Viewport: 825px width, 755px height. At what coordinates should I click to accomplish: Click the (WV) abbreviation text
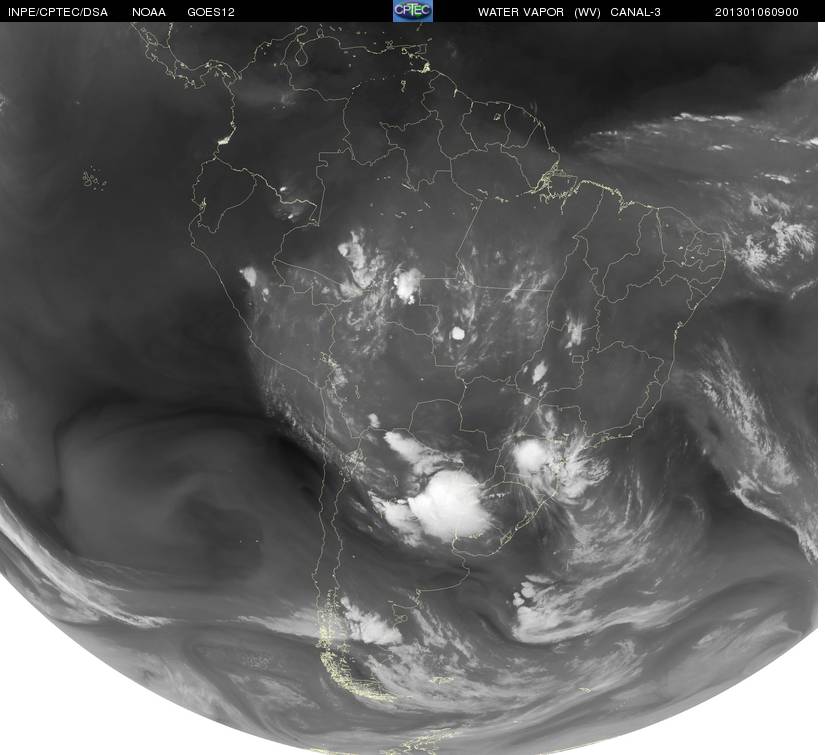coord(587,12)
